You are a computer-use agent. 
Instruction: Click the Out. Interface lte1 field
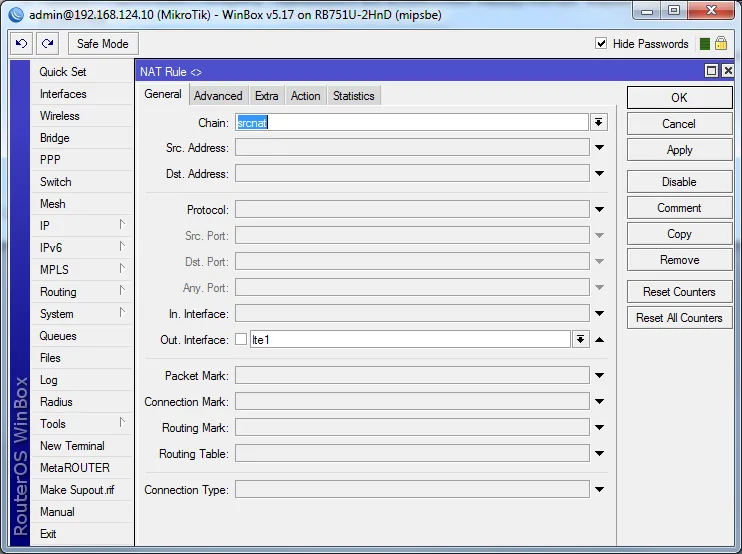click(x=410, y=339)
